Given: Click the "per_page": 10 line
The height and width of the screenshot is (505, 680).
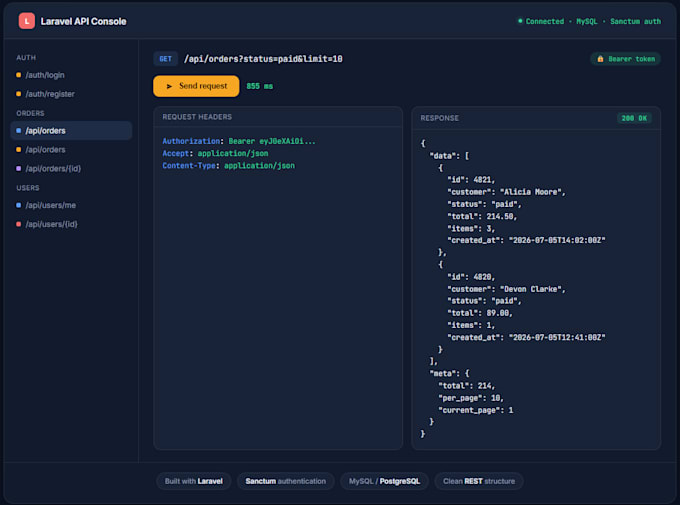Looking at the screenshot, I should [471, 398].
